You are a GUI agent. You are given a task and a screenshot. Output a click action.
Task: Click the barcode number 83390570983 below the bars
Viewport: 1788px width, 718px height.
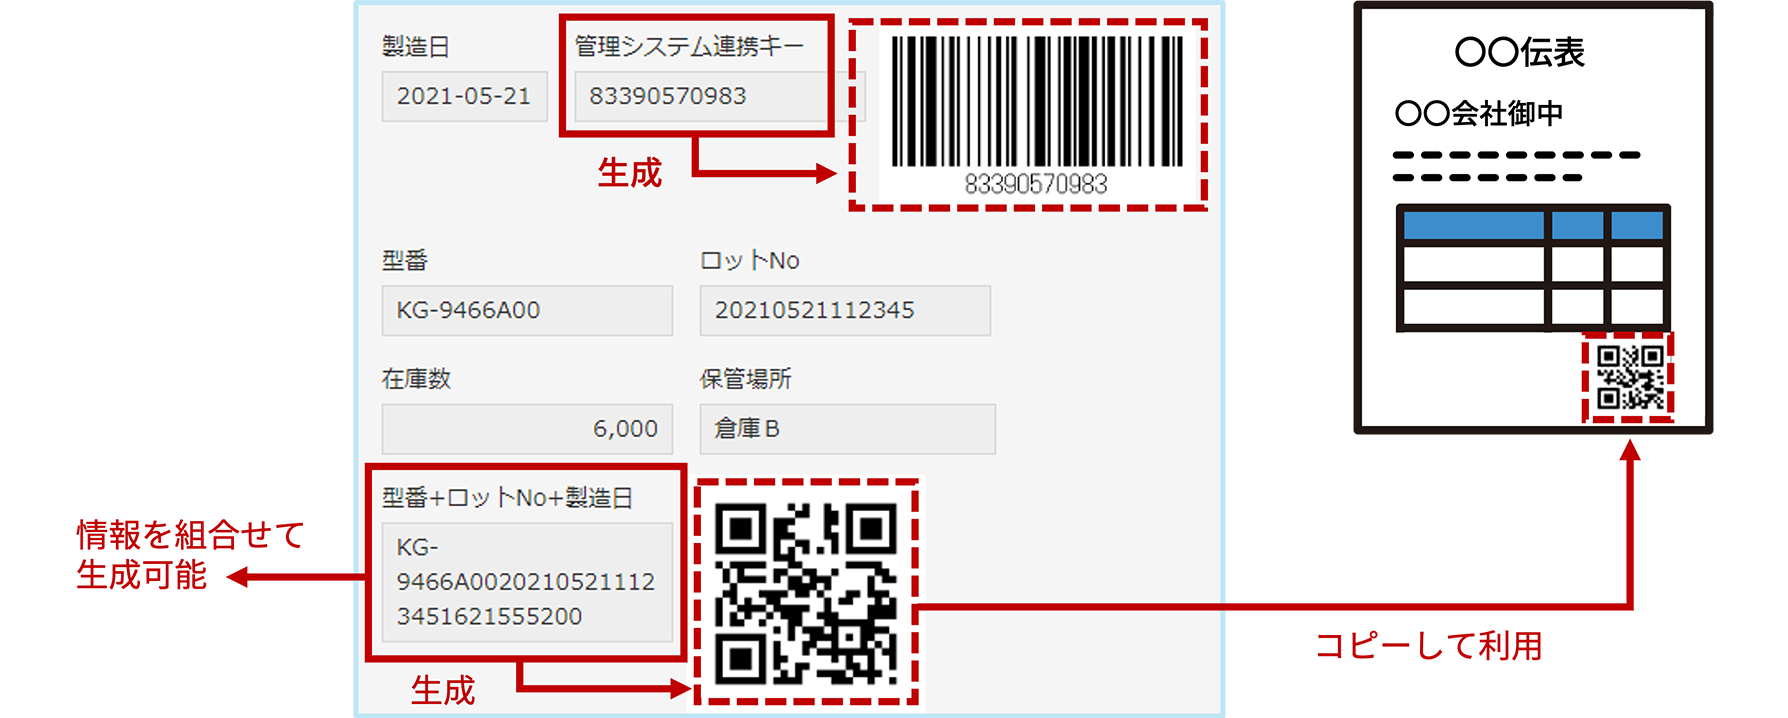[x=1036, y=184]
